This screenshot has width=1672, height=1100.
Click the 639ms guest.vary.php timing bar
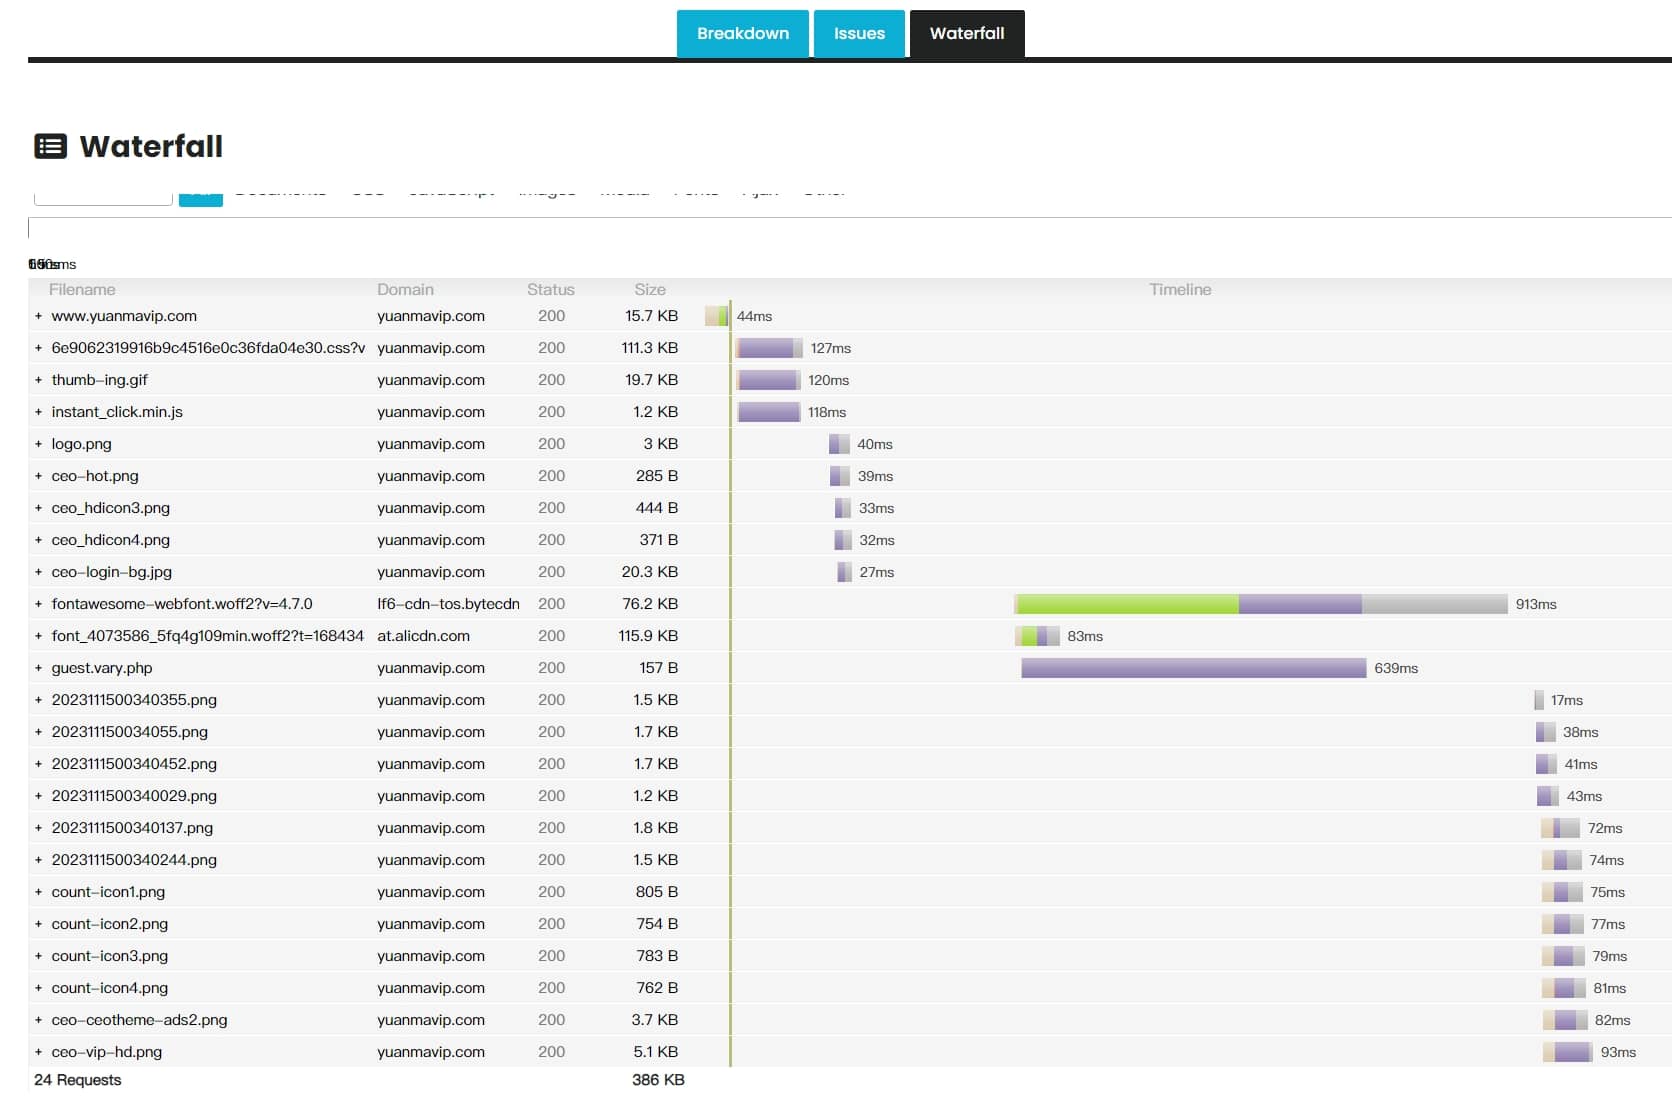coord(1193,668)
